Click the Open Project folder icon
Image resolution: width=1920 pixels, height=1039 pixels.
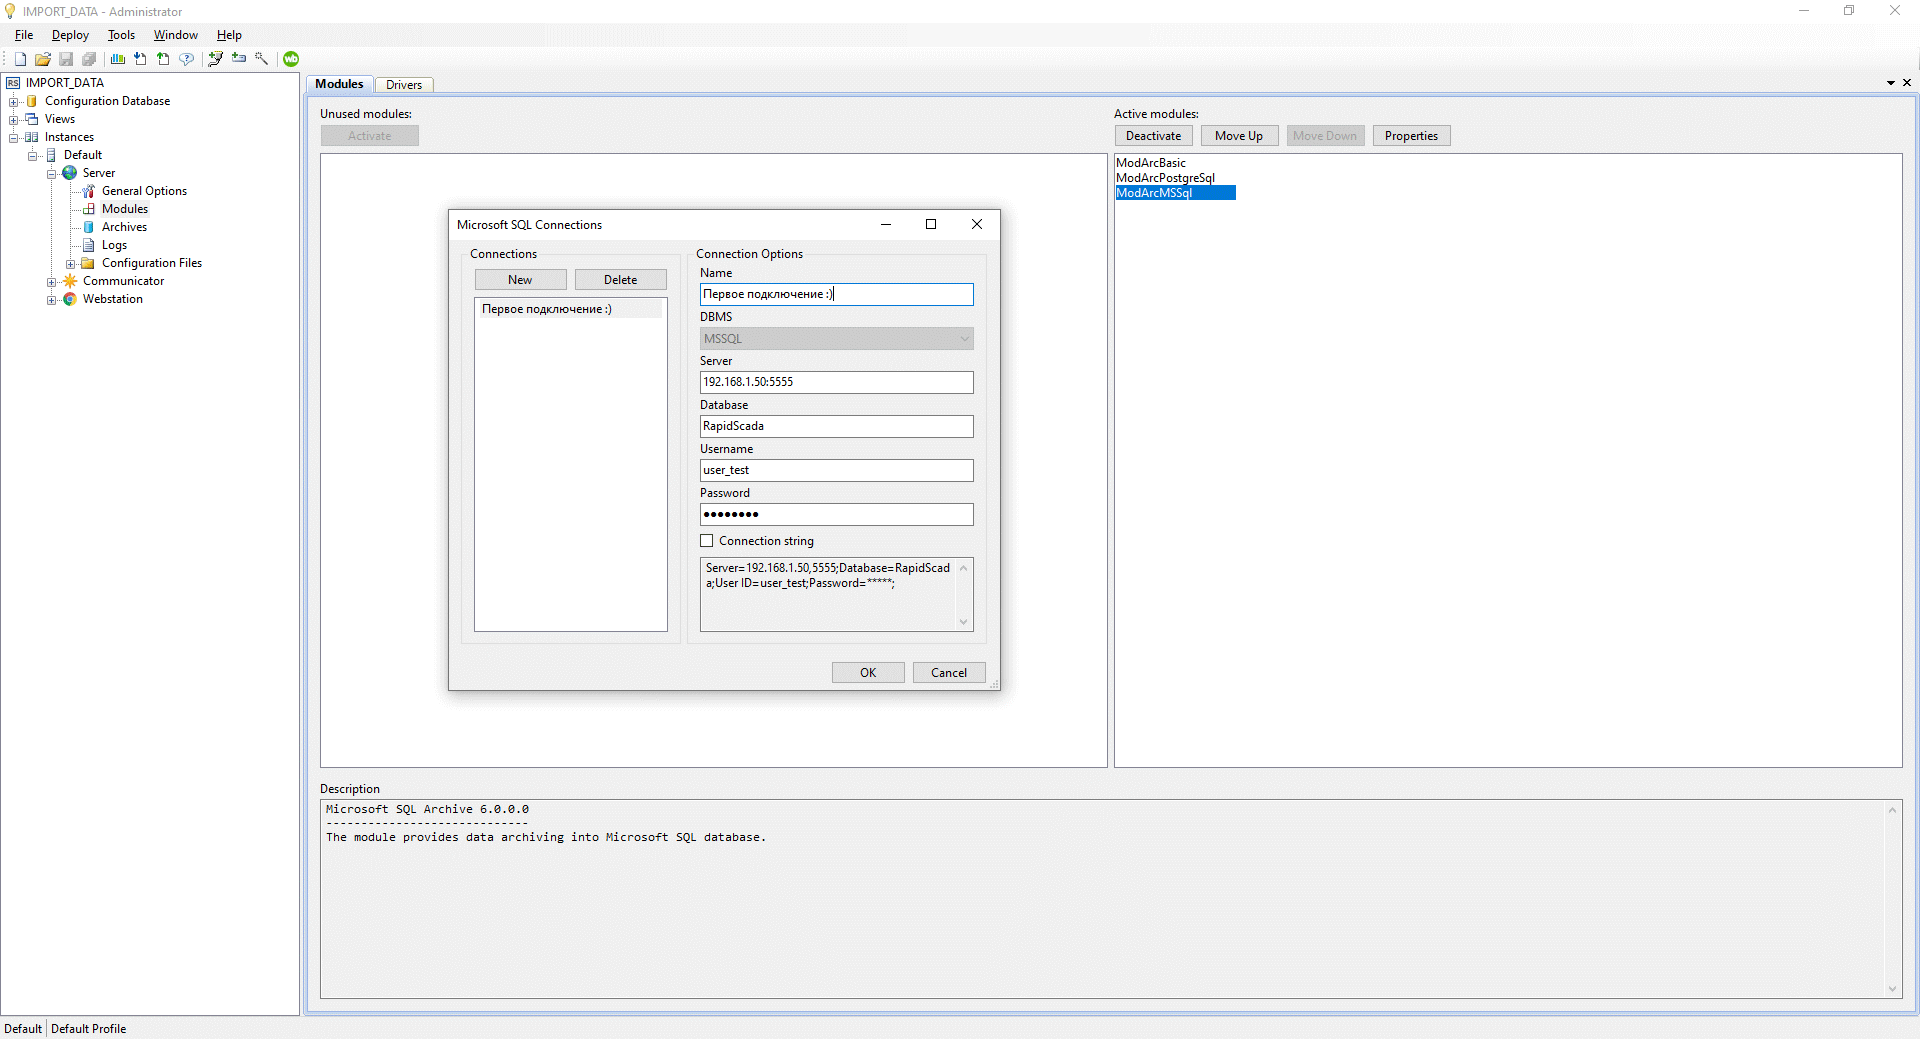(43, 59)
